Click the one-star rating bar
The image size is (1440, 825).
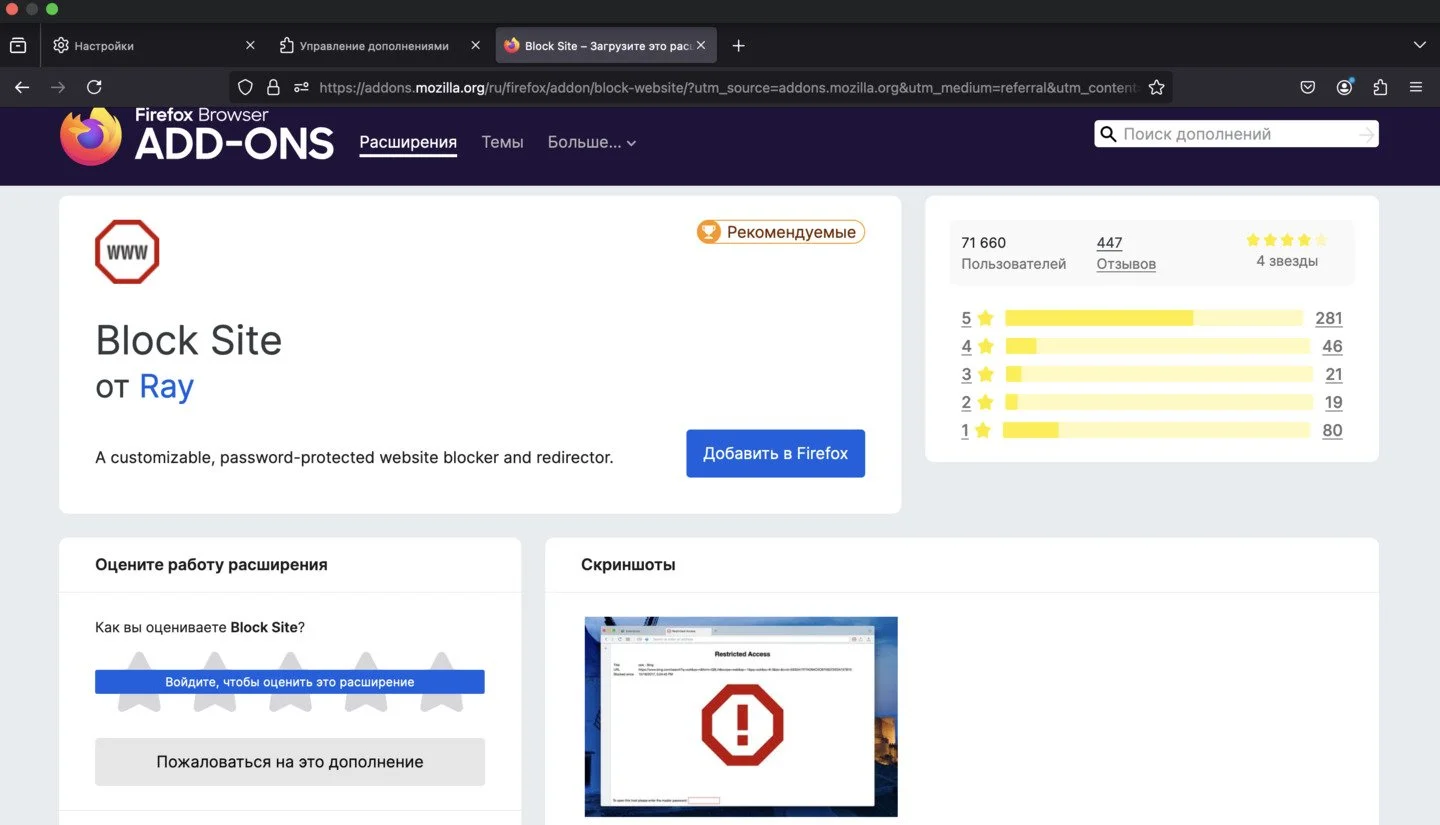point(1156,430)
